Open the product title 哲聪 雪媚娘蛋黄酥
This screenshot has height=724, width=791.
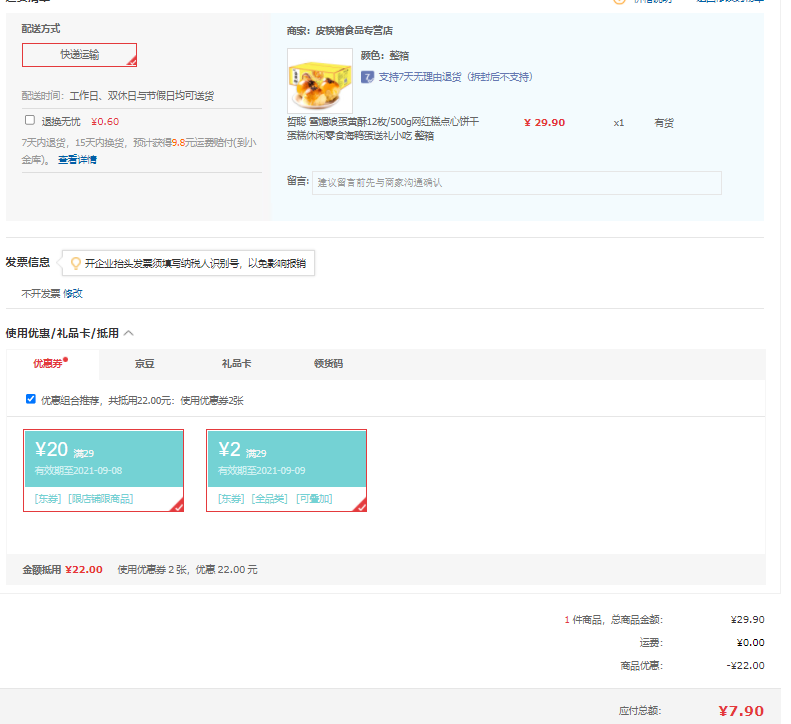pyautogui.click(x=383, y=129)
